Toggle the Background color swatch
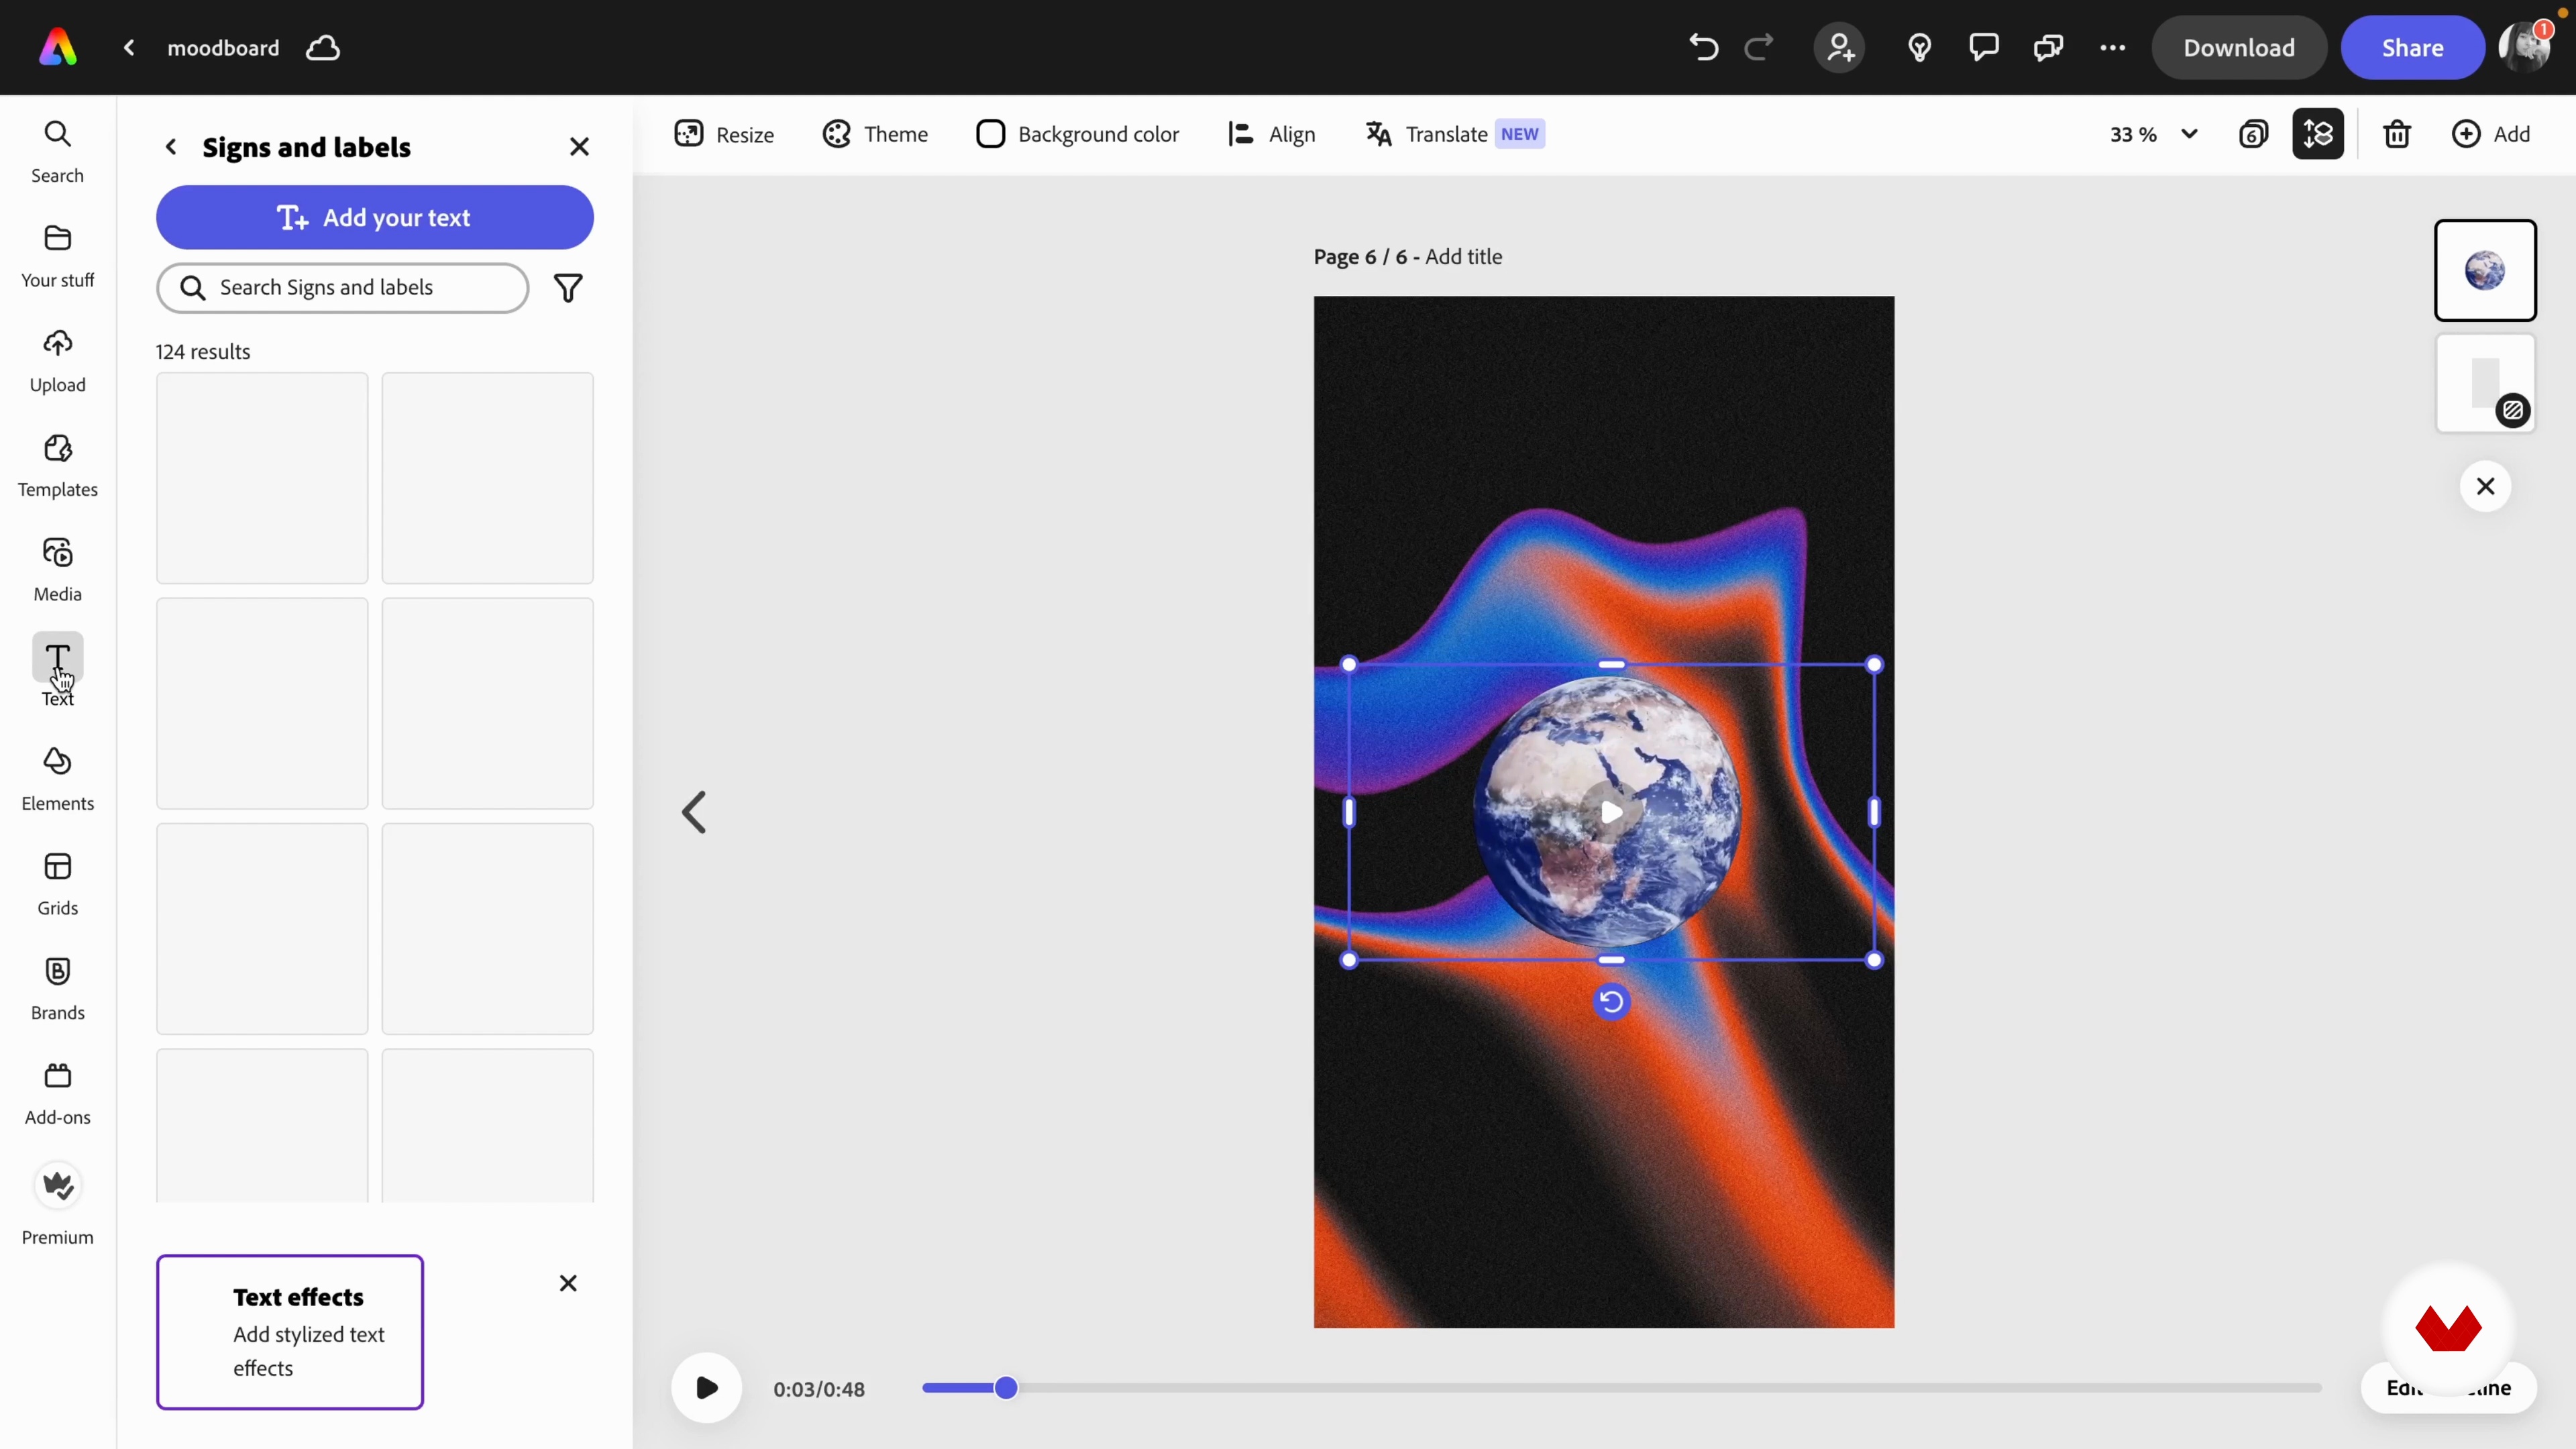 (990, 134)
